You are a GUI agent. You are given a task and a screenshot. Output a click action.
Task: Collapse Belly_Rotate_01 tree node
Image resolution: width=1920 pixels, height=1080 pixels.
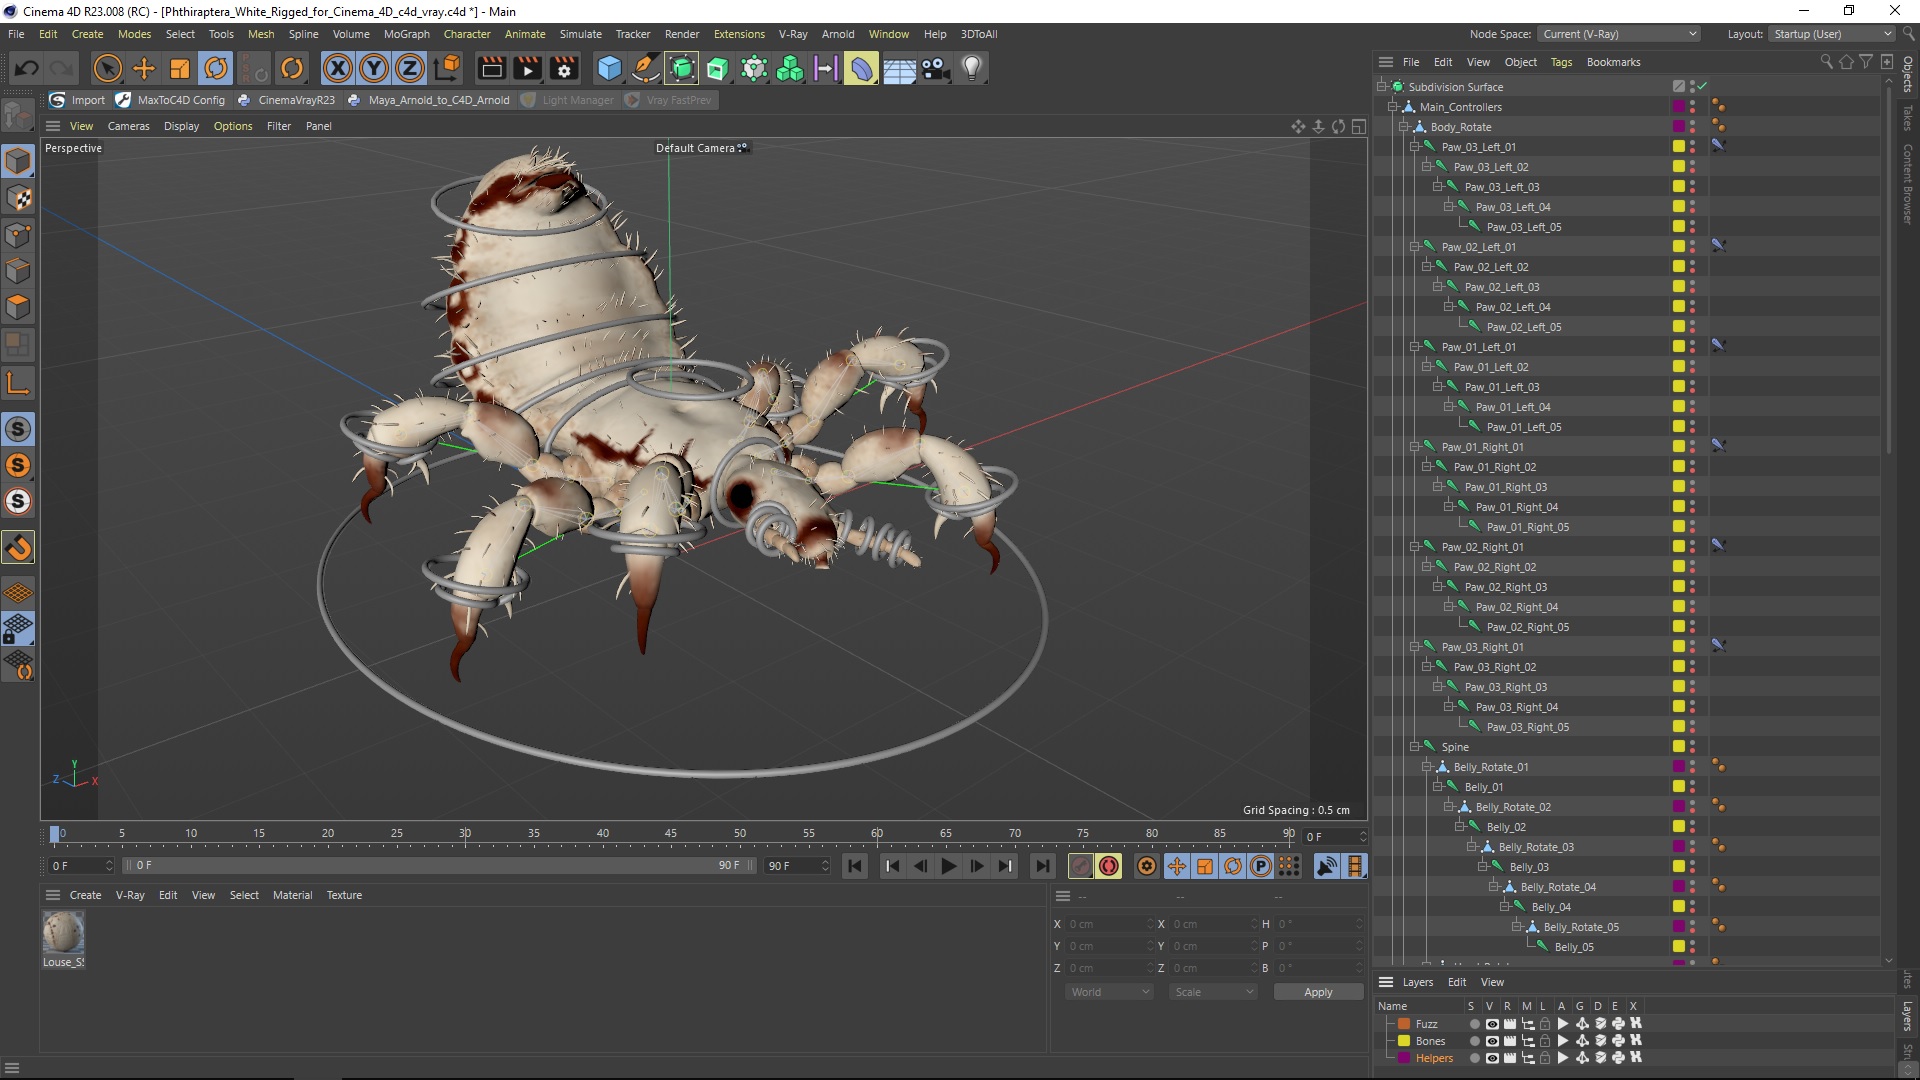1426,767
